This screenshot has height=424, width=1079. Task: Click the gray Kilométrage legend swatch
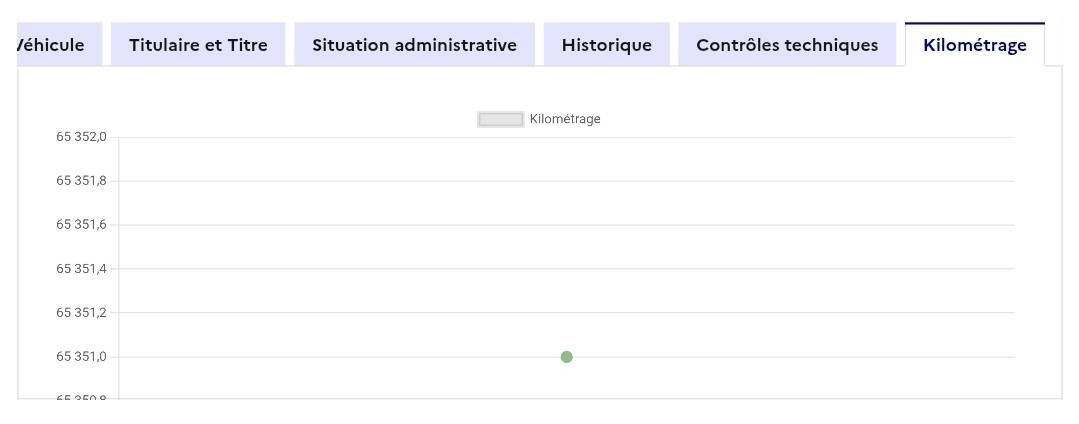(x=500, y=119)
